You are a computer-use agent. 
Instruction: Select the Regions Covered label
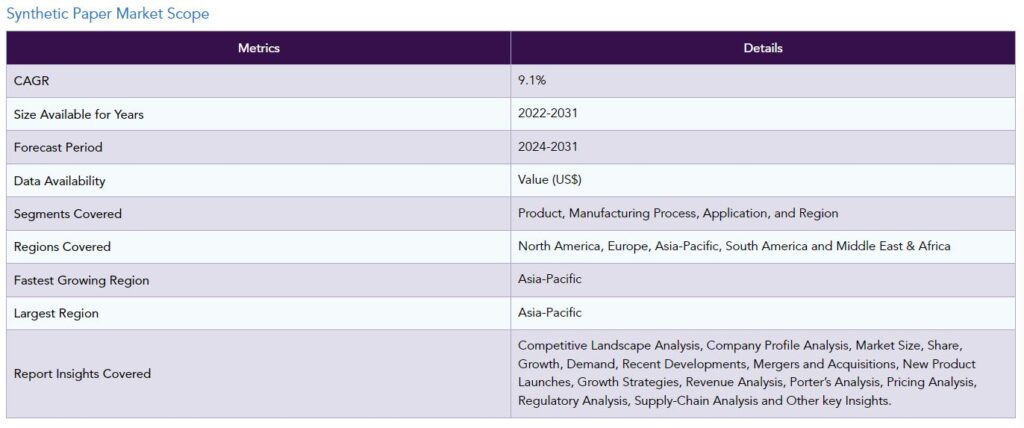click(x=62, y=247)
